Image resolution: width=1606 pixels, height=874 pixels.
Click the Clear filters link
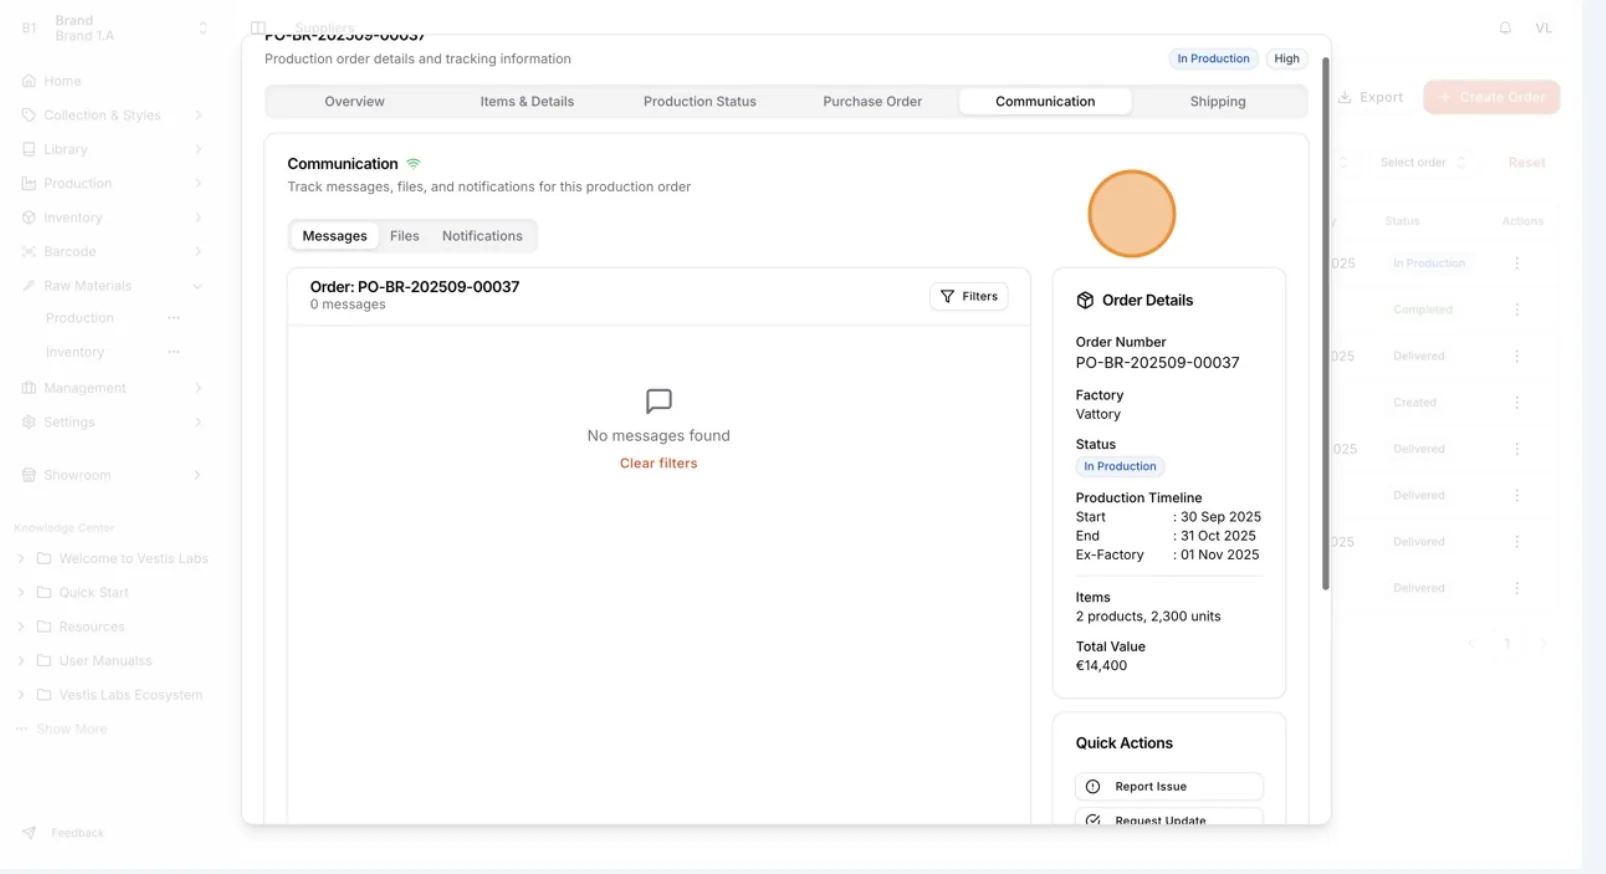pos(658,463)
